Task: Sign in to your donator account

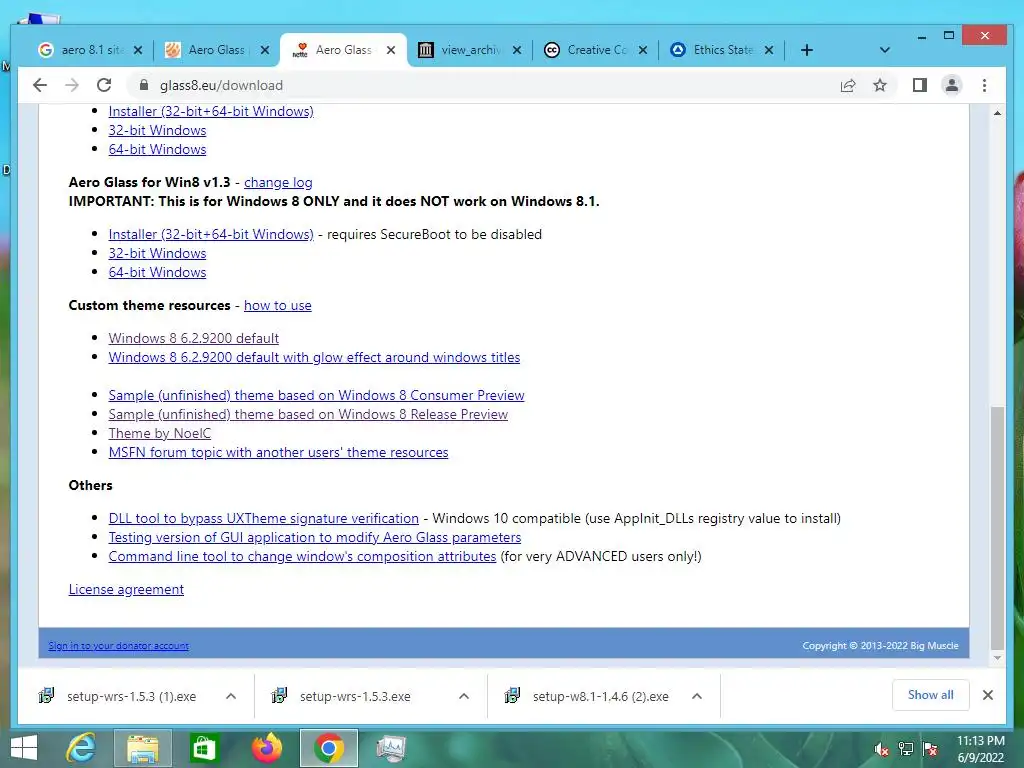Action: point(118,645)
